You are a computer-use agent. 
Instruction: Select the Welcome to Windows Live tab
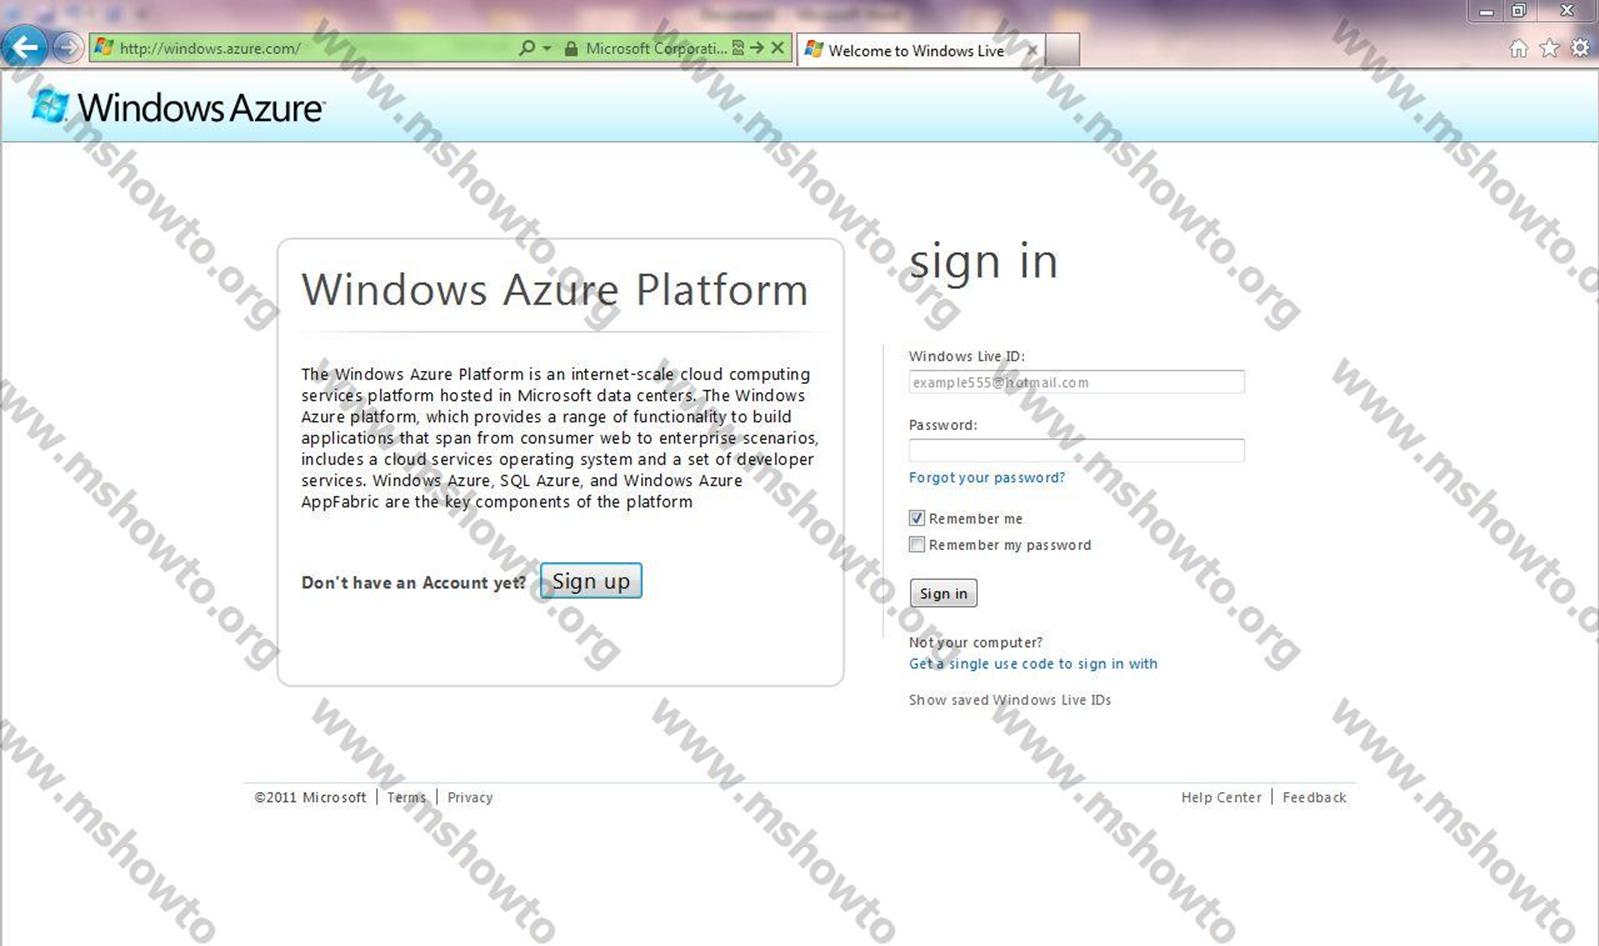(916, 50)
